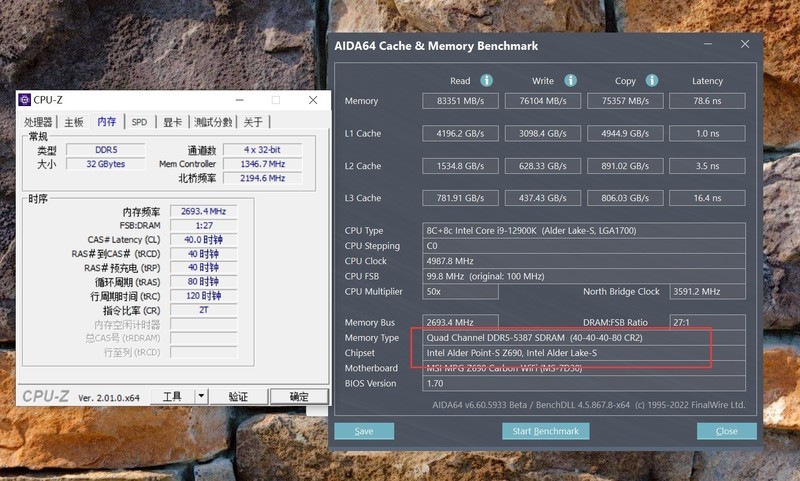
Task: Click L2 Cache read value 1534.8 GB/s
Action: click(460, 166)
